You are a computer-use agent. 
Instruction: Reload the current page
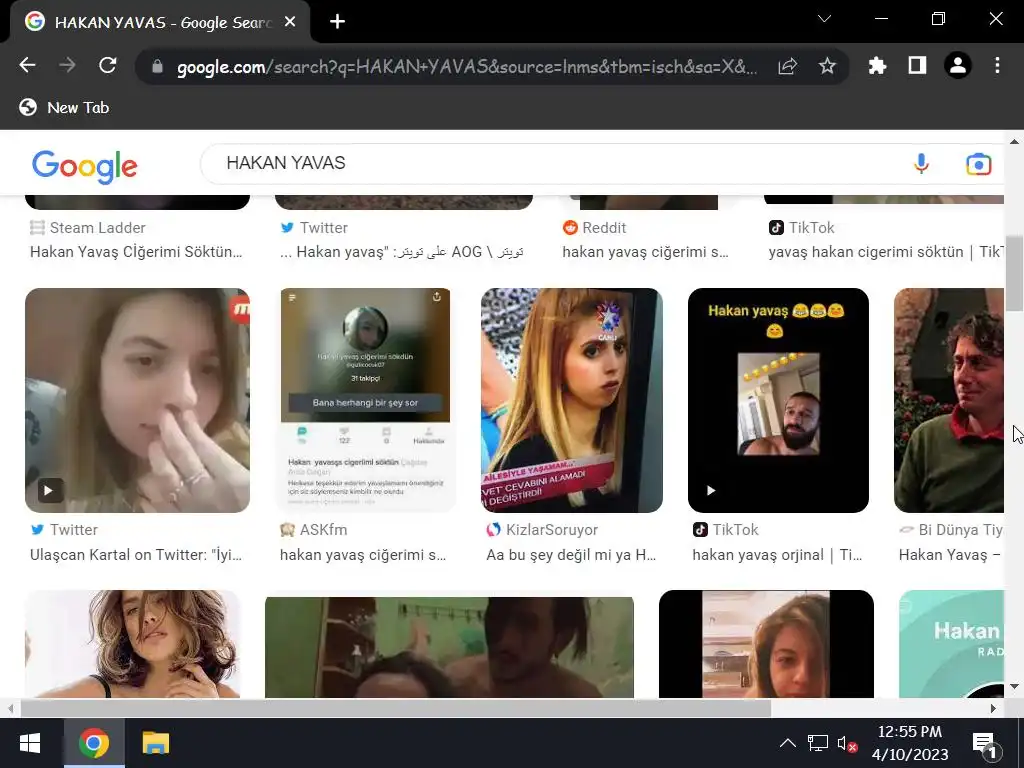coord(108,65)
